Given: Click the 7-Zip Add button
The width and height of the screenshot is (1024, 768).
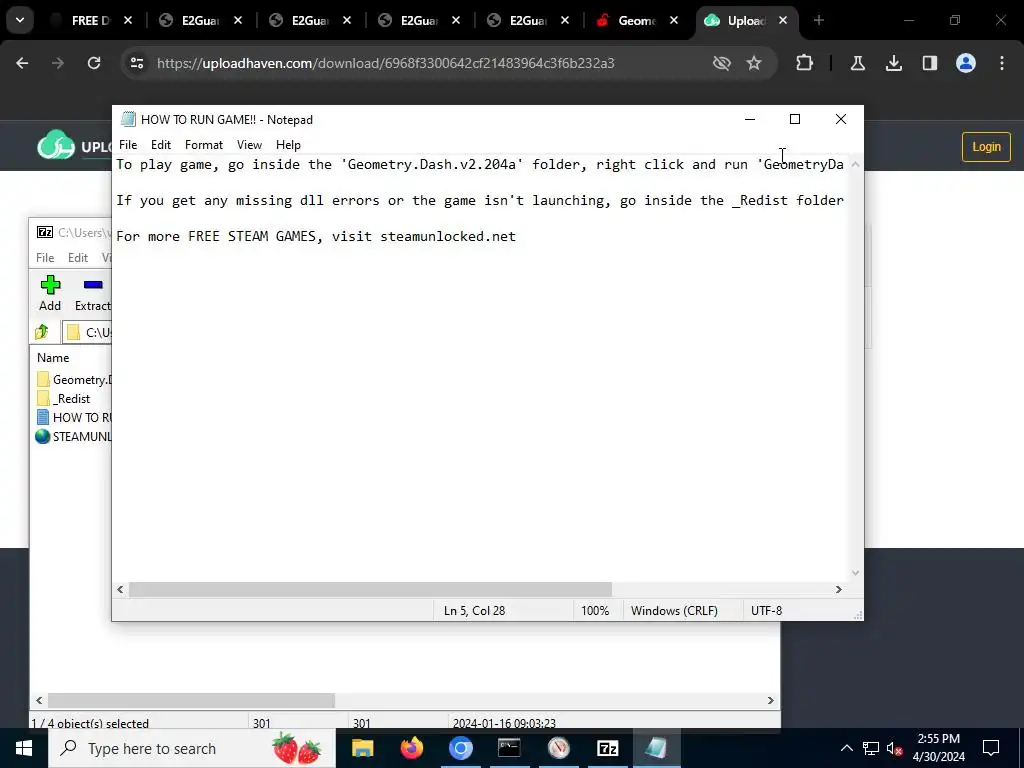Looking at the screenshot, I should pos(50,293).
